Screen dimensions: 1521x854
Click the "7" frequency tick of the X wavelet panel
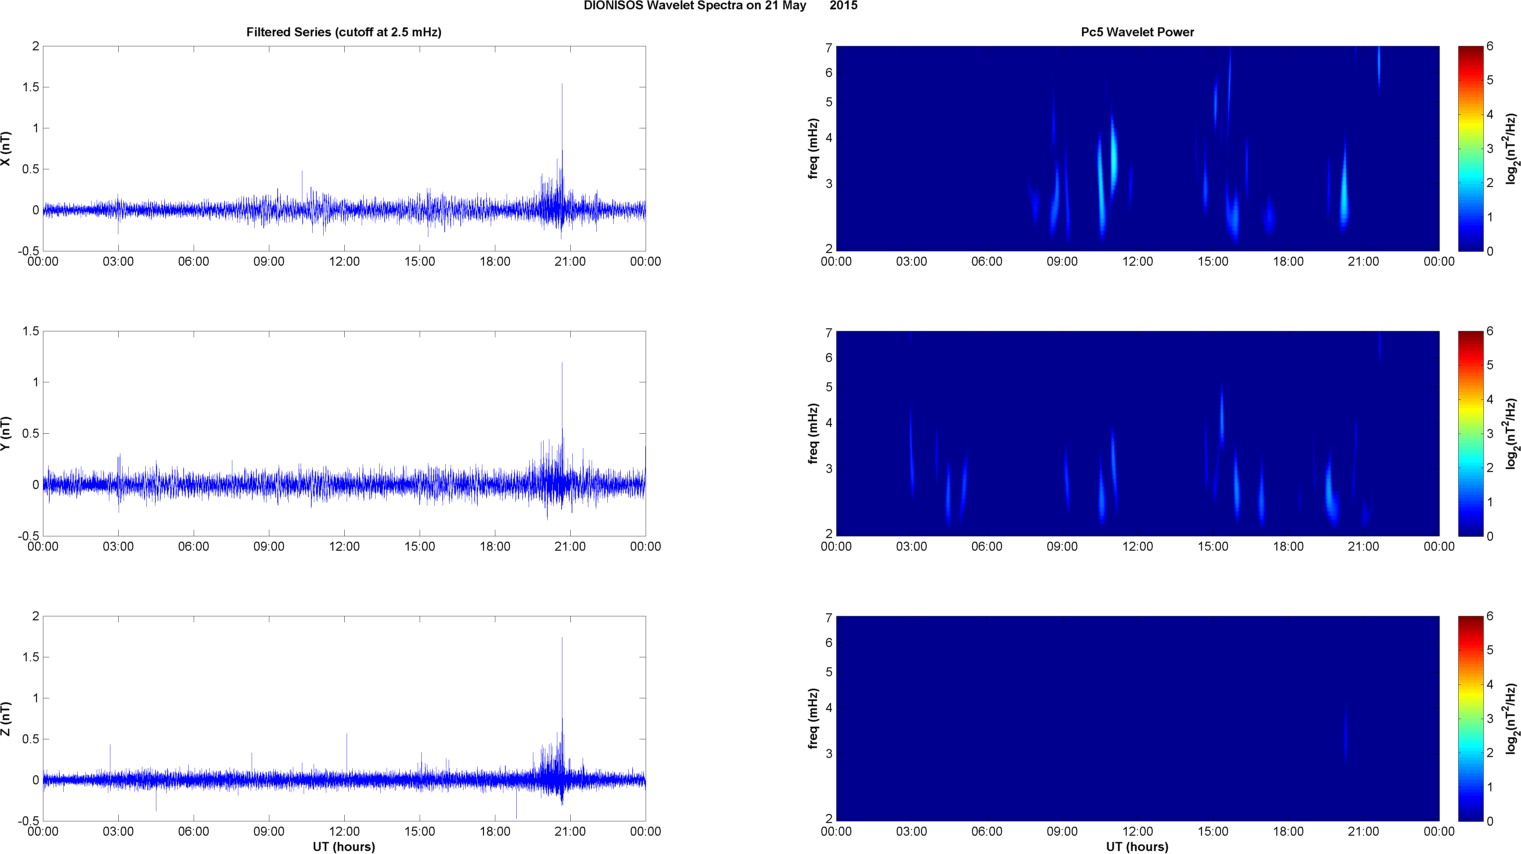(x=829, y=47)
